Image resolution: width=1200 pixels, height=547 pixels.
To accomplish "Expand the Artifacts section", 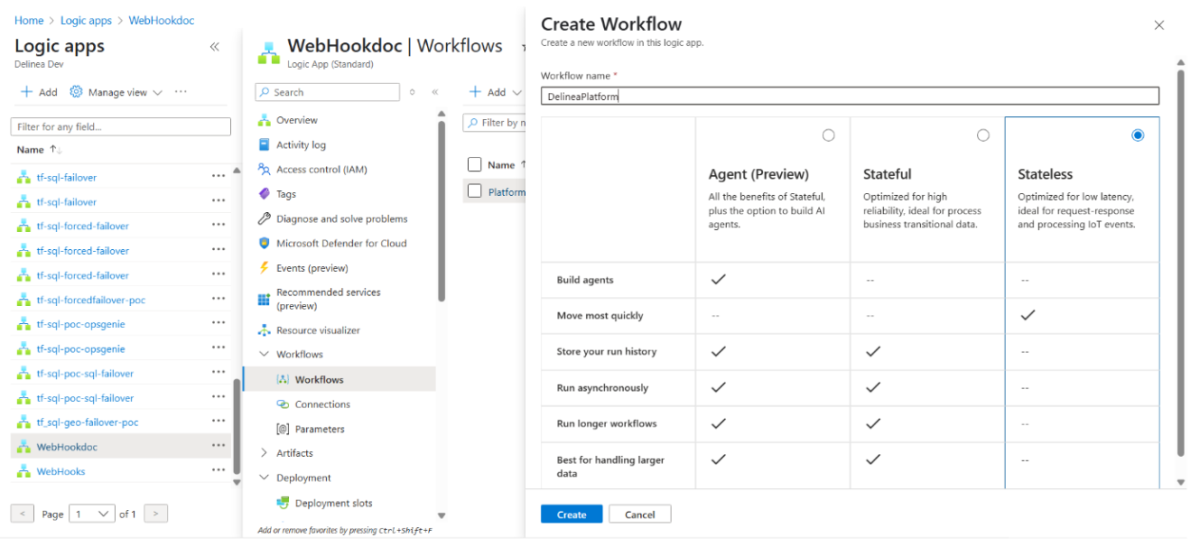I will tap(265, 453).
